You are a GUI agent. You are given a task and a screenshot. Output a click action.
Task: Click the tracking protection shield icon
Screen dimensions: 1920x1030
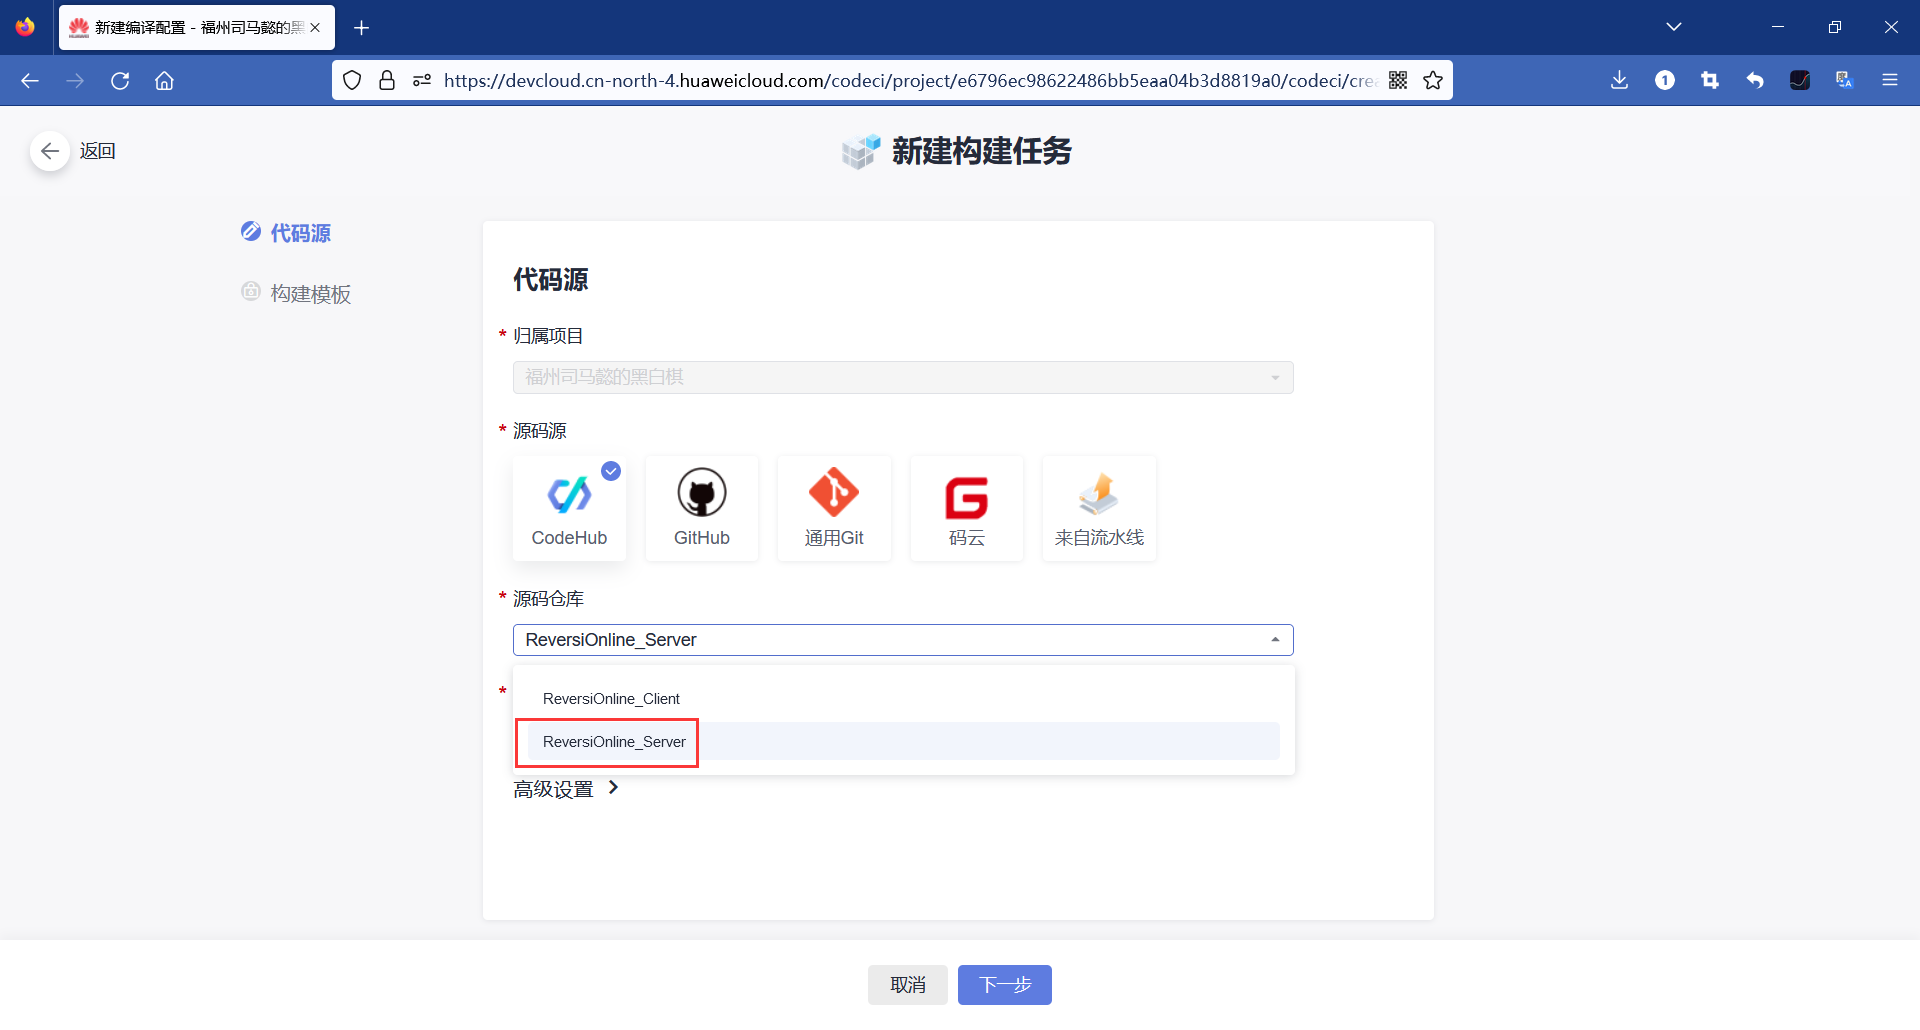pos(352,80)
